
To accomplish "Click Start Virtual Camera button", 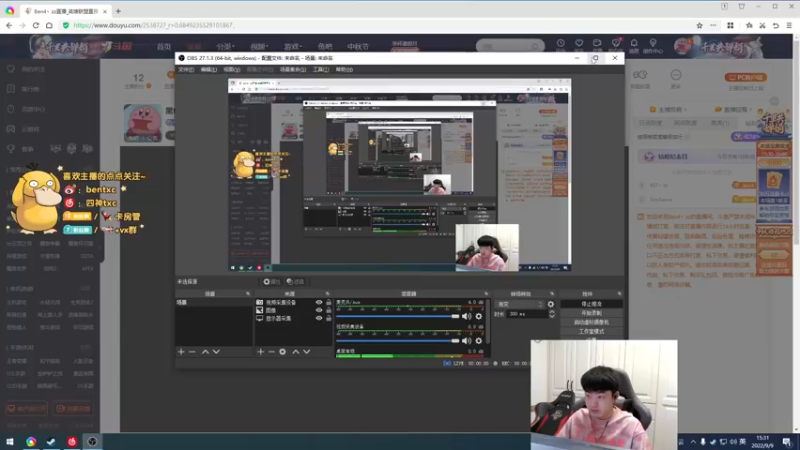I will tap(591, 322).
